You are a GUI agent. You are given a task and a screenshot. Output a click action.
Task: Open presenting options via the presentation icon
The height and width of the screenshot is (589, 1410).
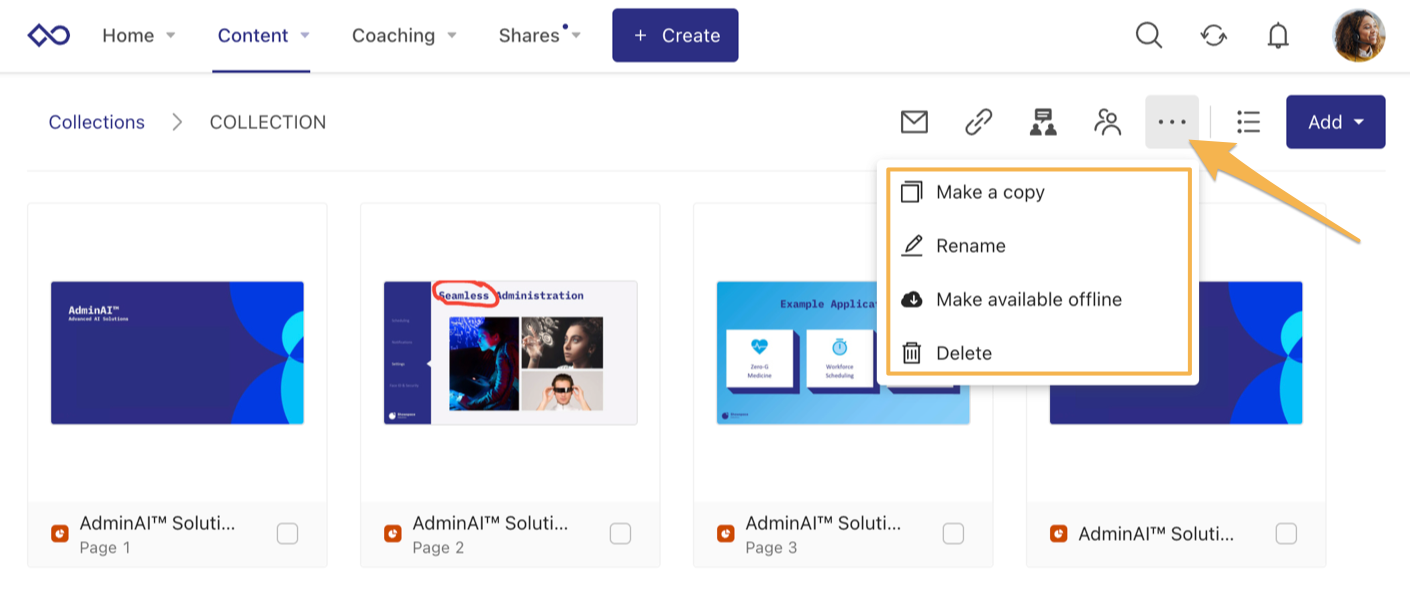point(1043,122)
